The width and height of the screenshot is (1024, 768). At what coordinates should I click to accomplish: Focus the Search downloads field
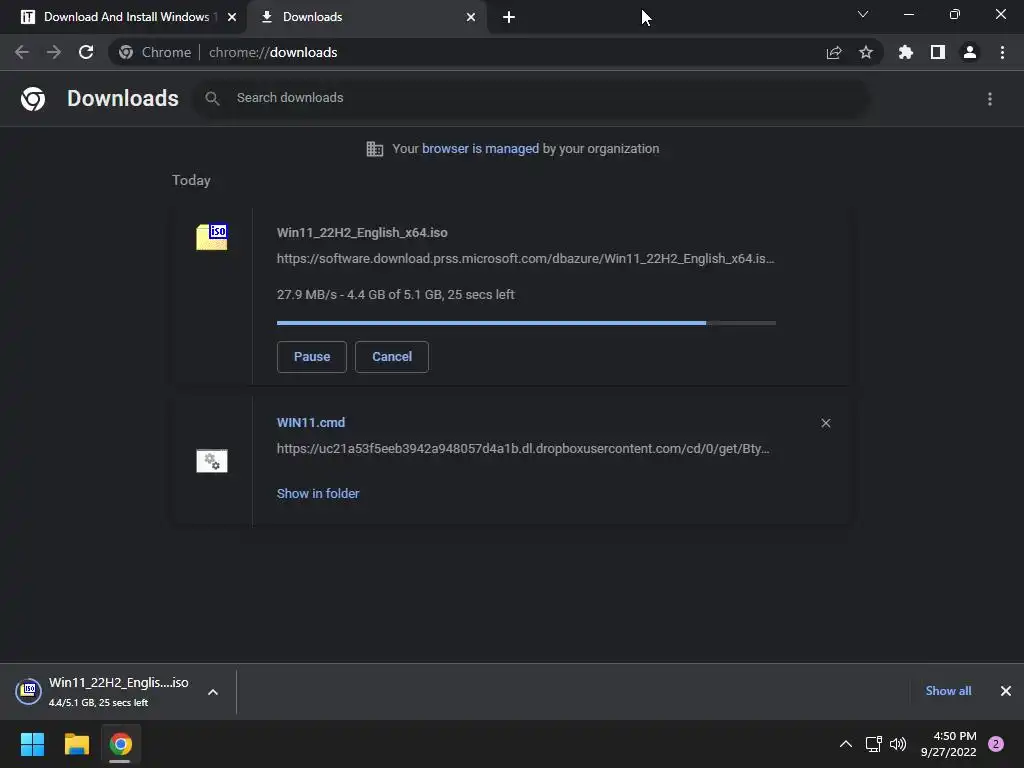tap(530, 99)
